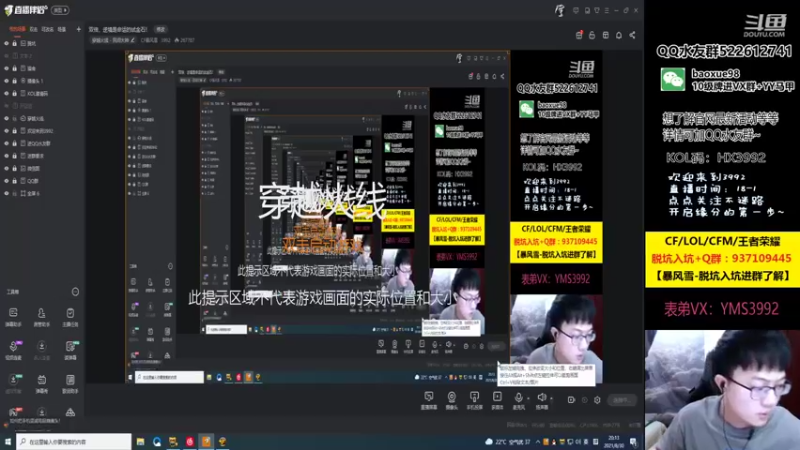The image size is (800, 450).
Task: Collapse the 工具箱 toolbox panel
Action: click(75, 292)
